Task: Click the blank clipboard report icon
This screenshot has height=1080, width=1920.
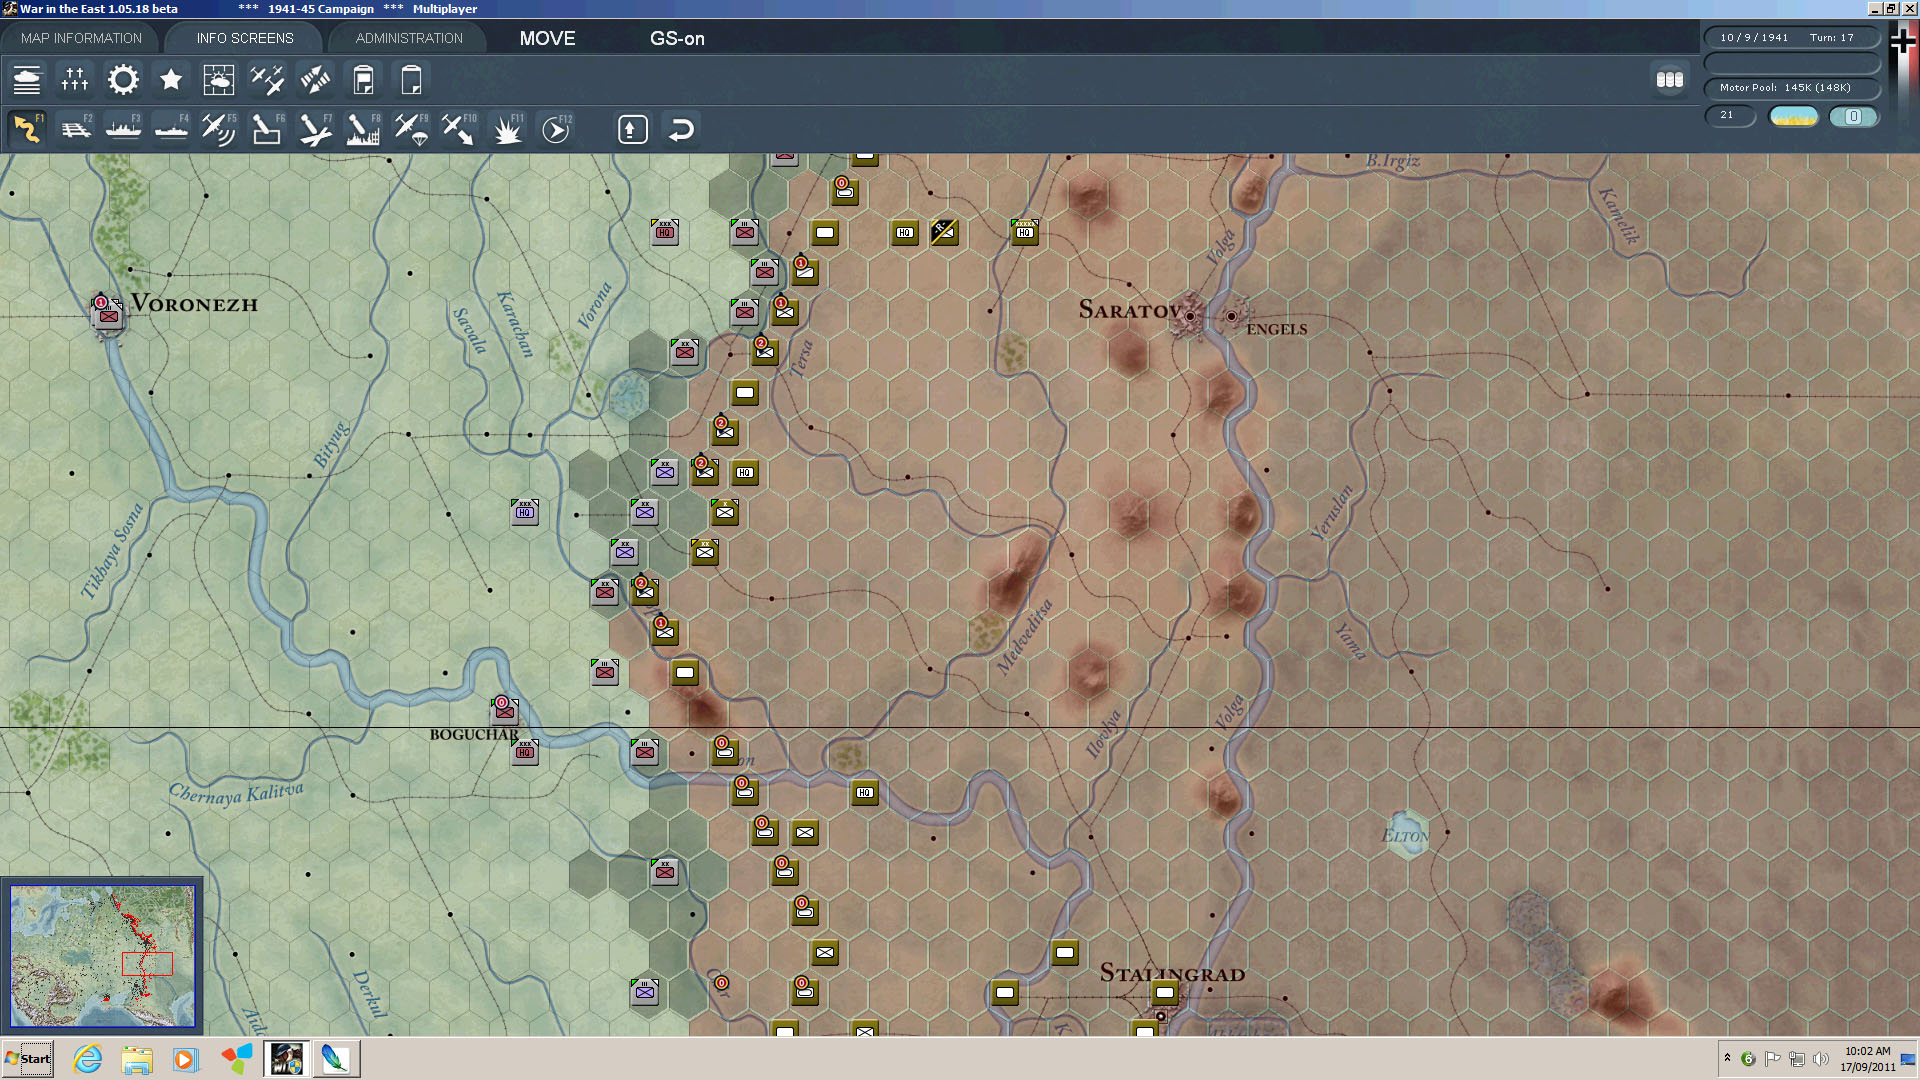Action: click(x=411, y=80)
